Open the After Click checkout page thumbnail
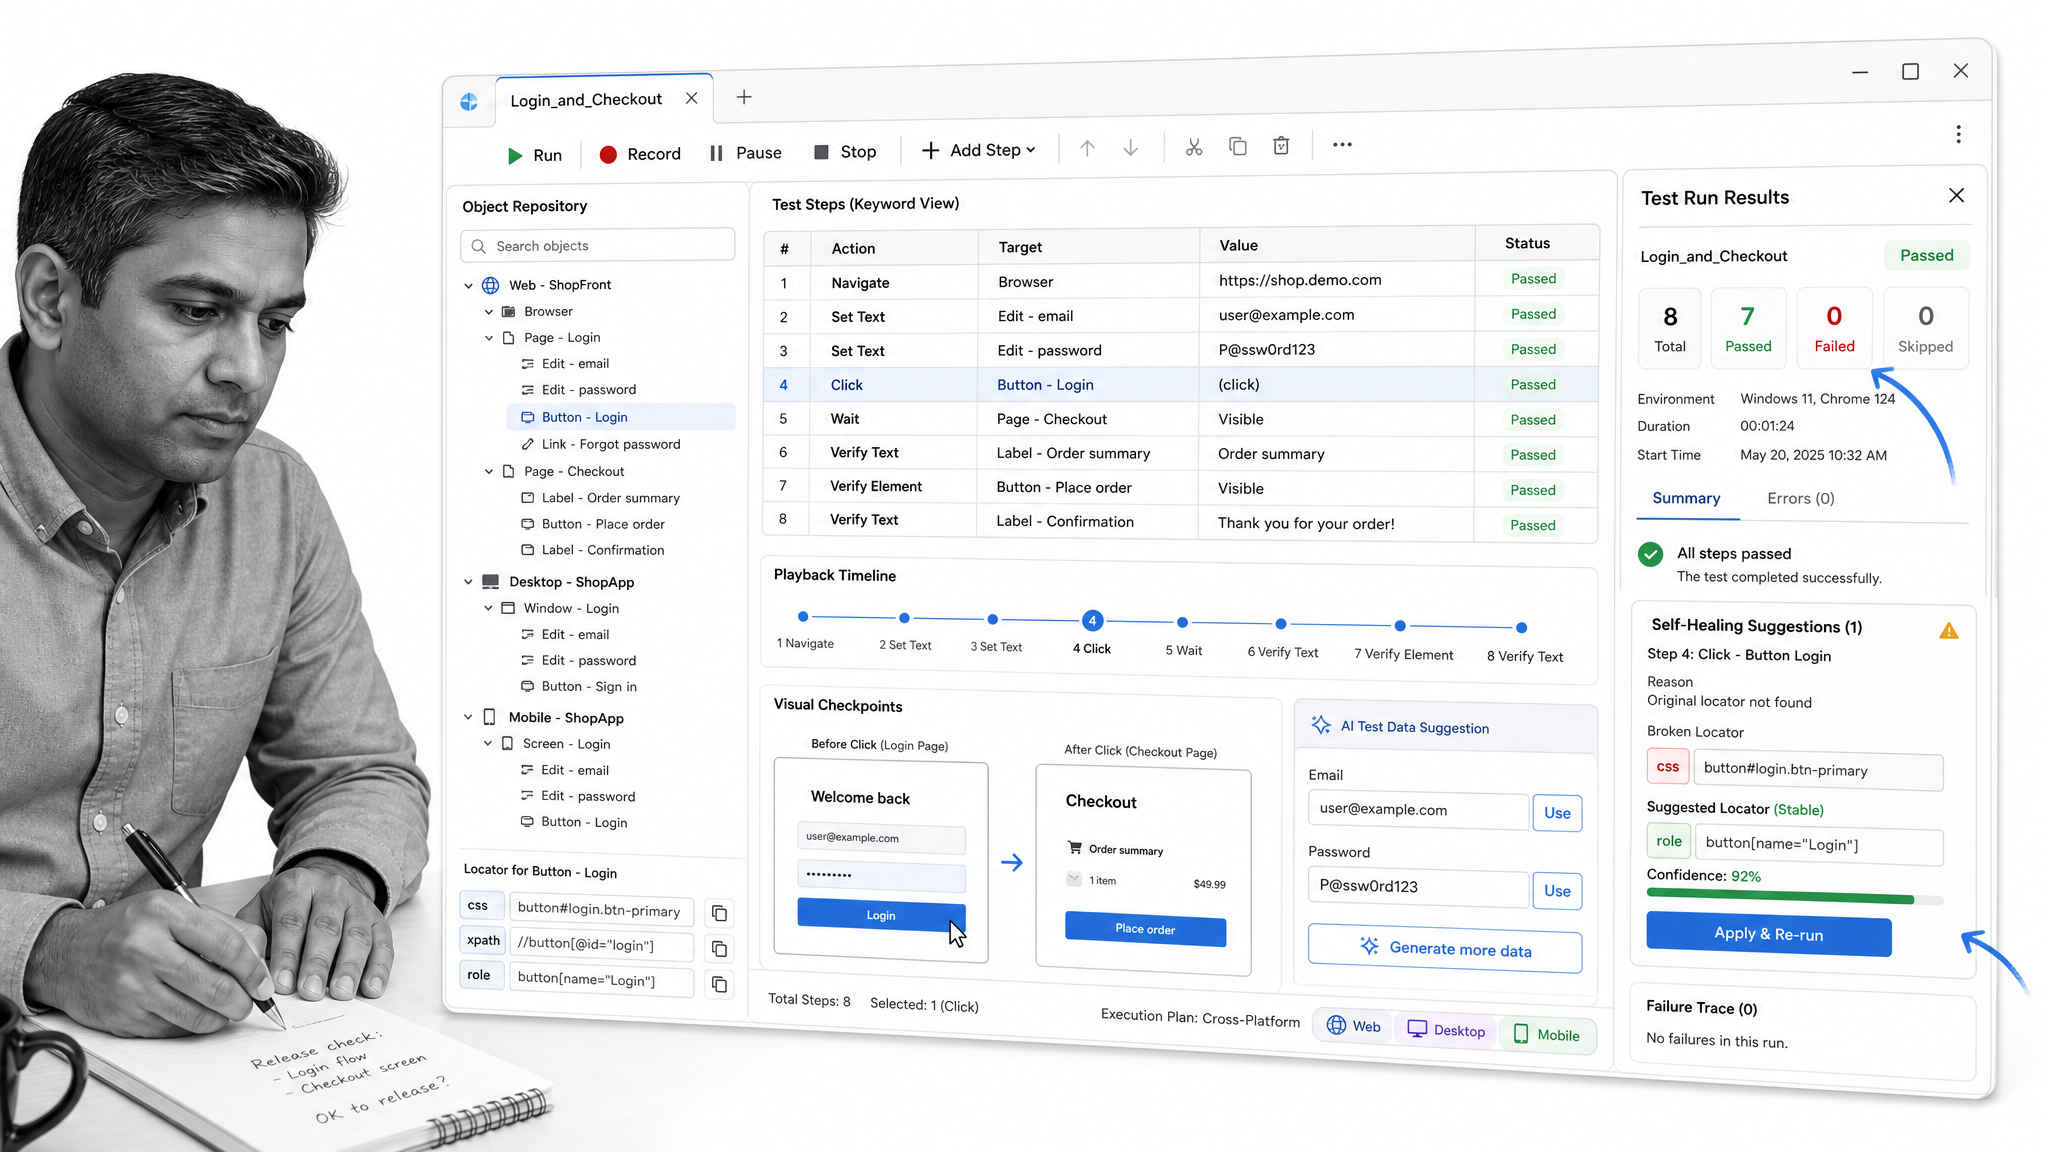 point(1143,870)
